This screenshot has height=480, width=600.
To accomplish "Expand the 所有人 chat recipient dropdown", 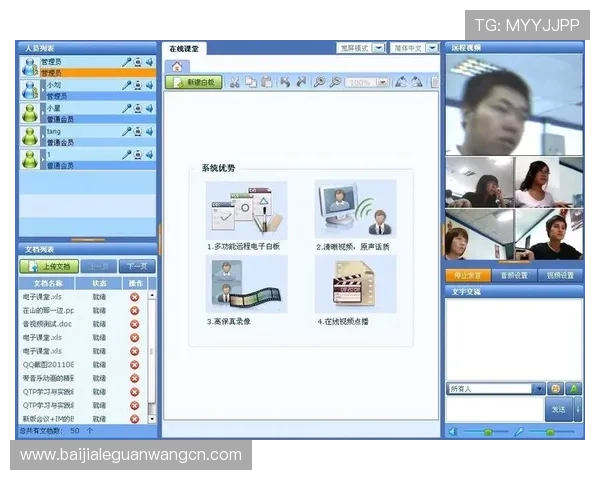I will (x=539, y=388).
